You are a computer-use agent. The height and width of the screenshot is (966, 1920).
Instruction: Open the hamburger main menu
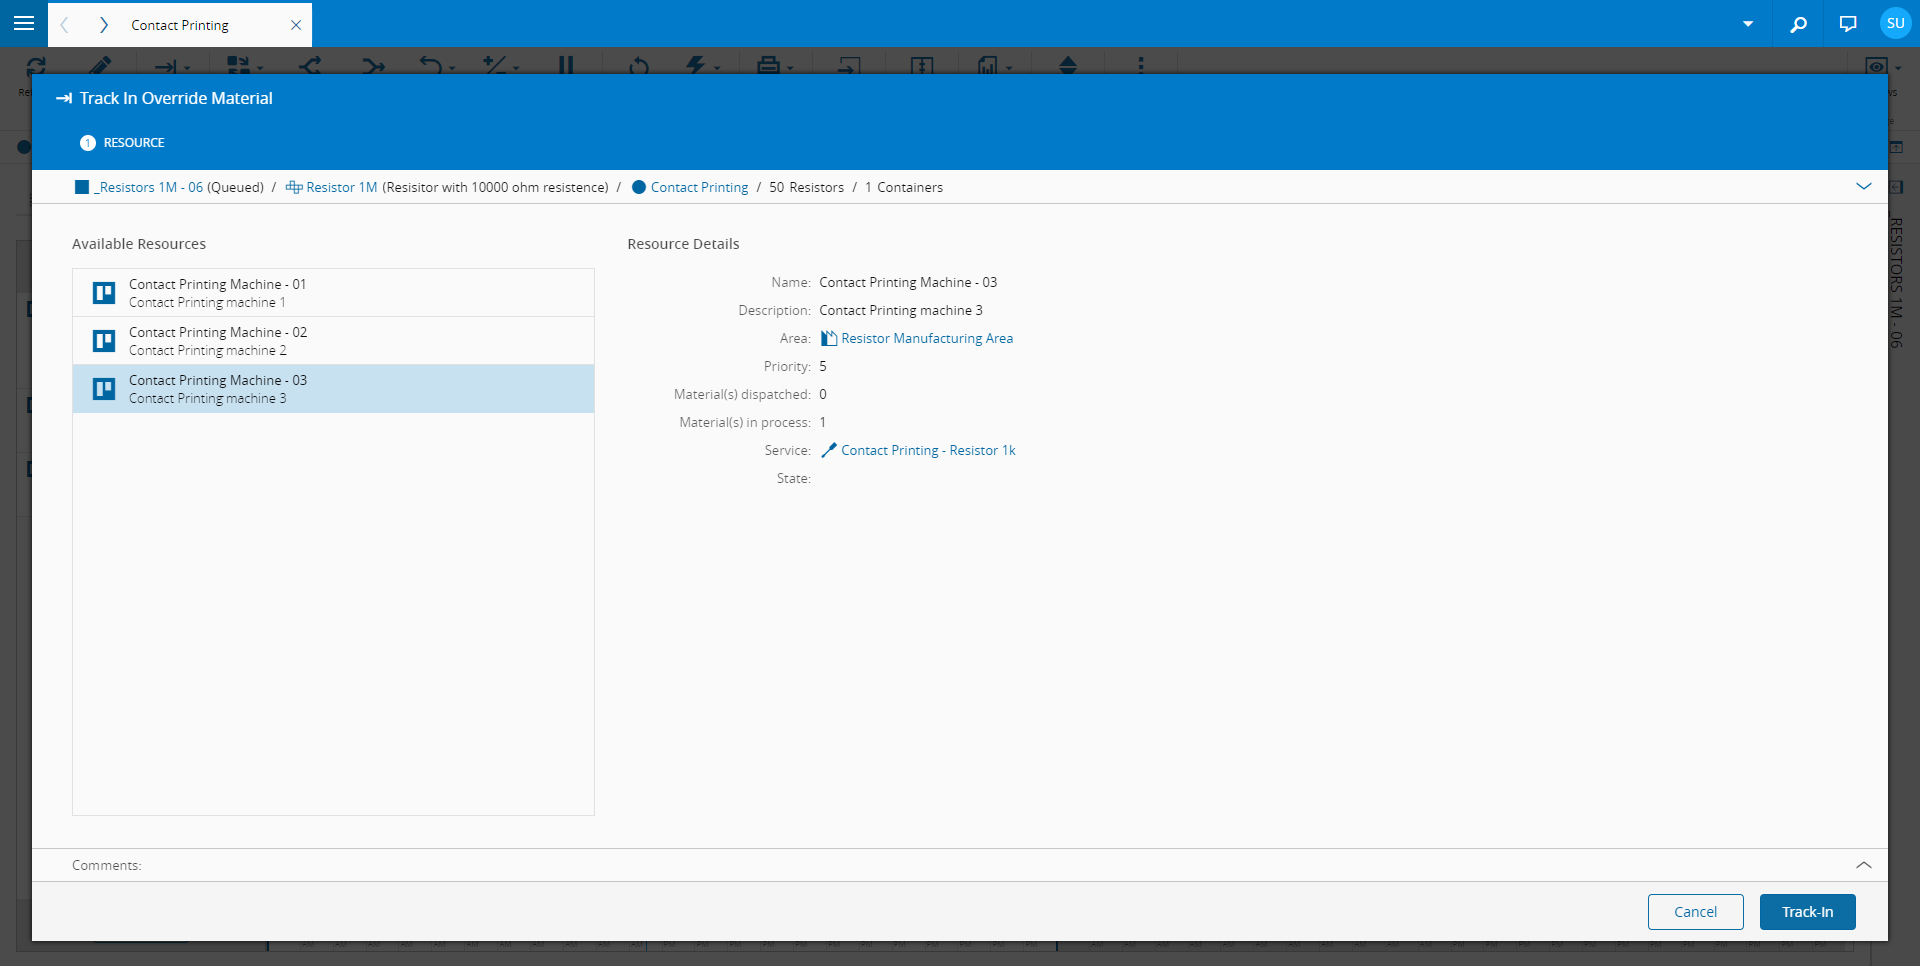click(x=24, y=23)
